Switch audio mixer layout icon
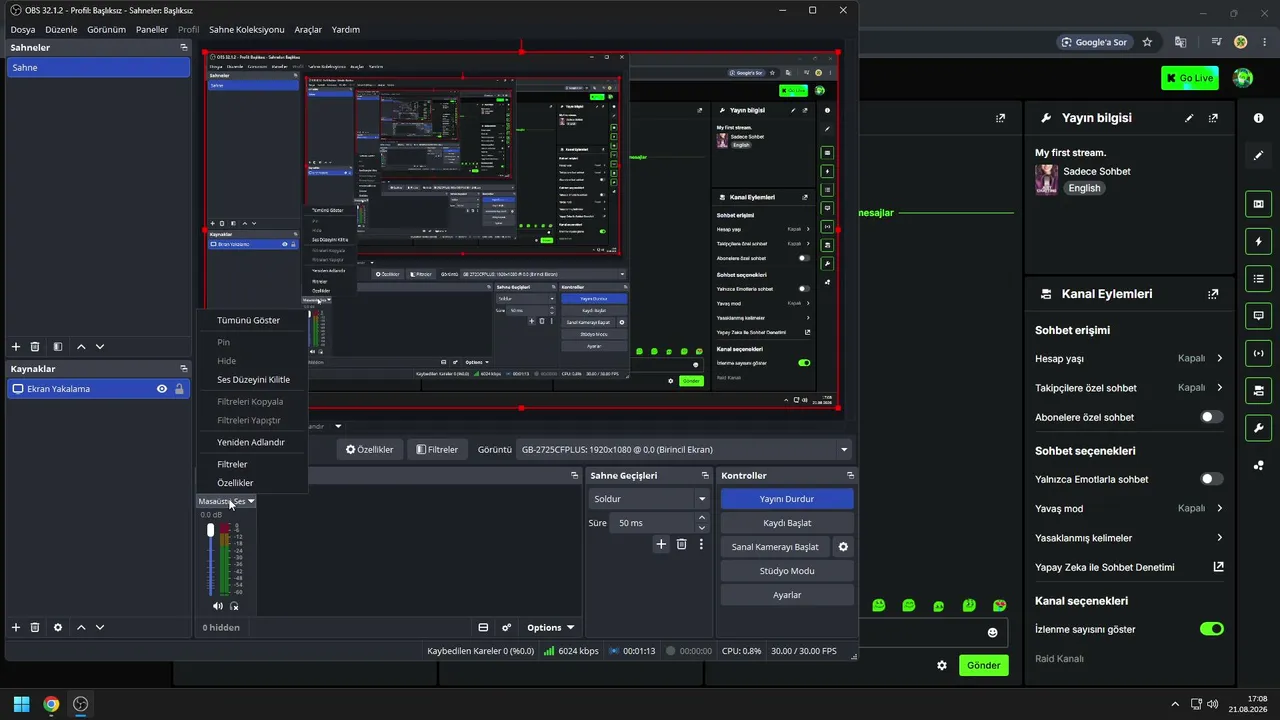The image size is (1280, 720). [x=483, y=628]
